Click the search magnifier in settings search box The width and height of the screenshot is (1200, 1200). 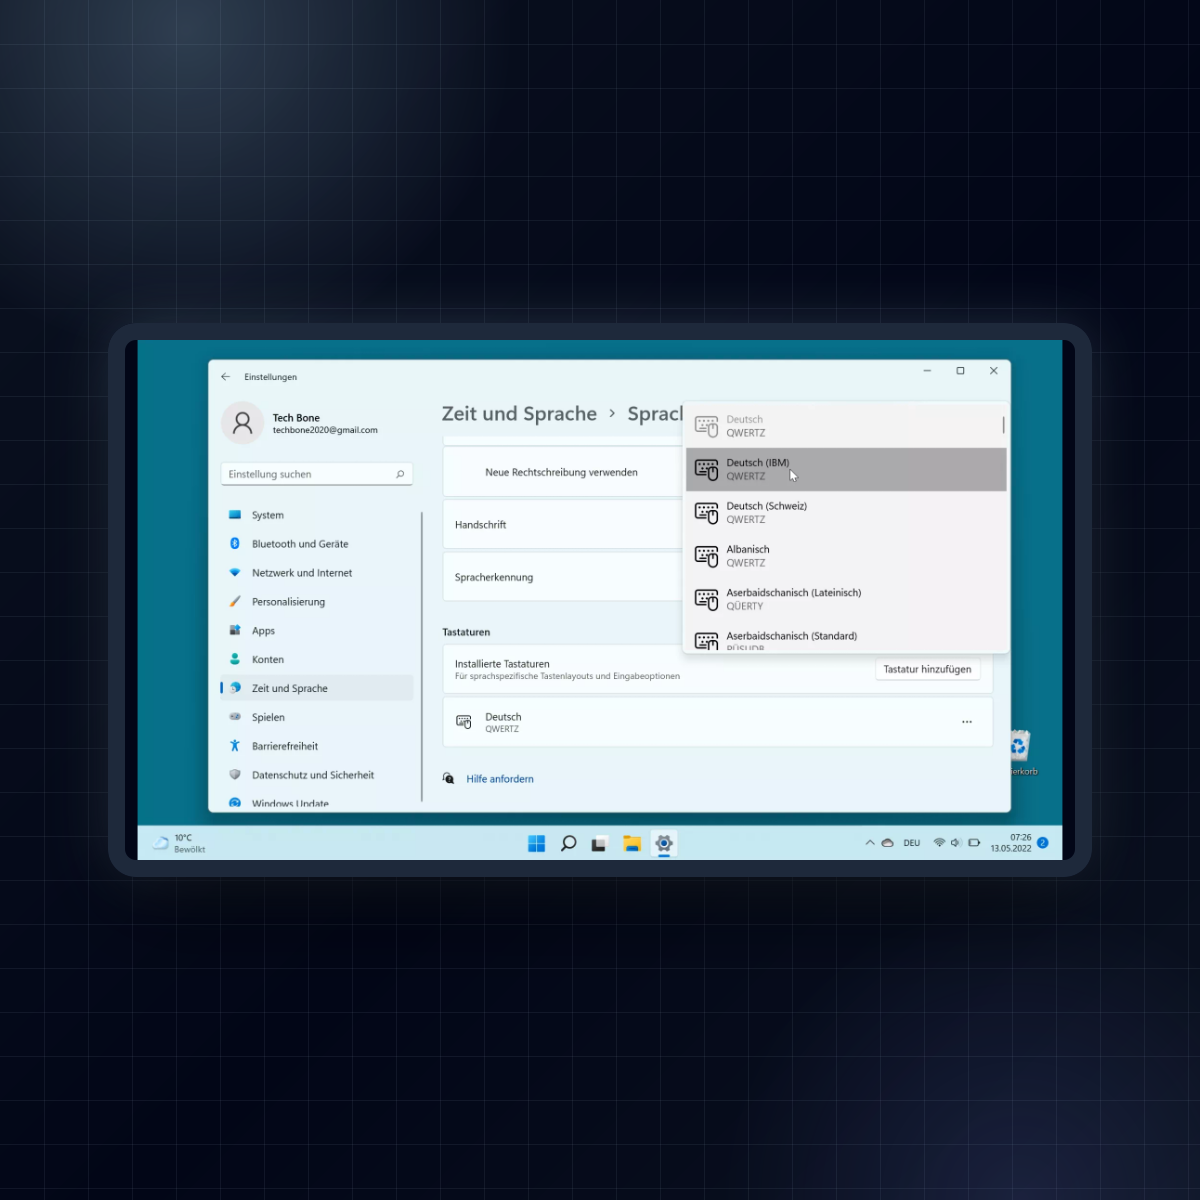pyautogui.click(x=400, y=474)
